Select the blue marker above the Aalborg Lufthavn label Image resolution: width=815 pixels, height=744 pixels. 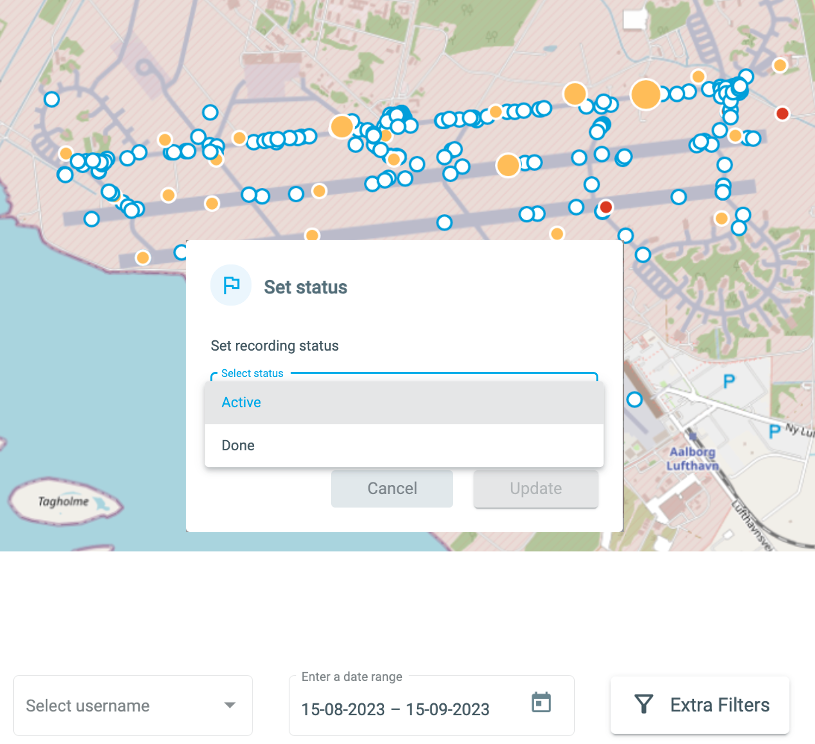pyautogui.click(x=635, y=399)
